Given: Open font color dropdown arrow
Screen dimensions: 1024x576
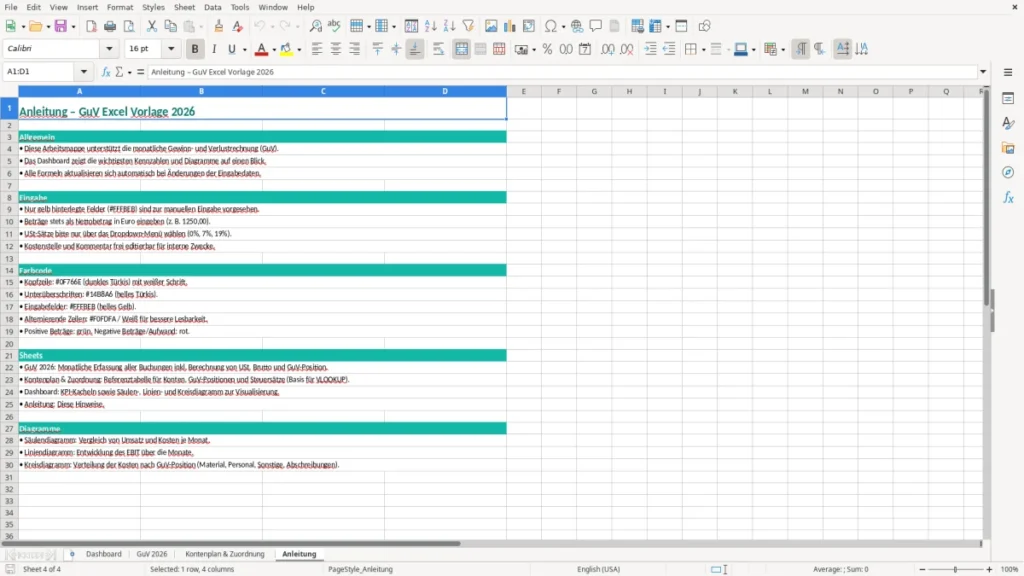Looking at the screenshot, I should [274, 50].
